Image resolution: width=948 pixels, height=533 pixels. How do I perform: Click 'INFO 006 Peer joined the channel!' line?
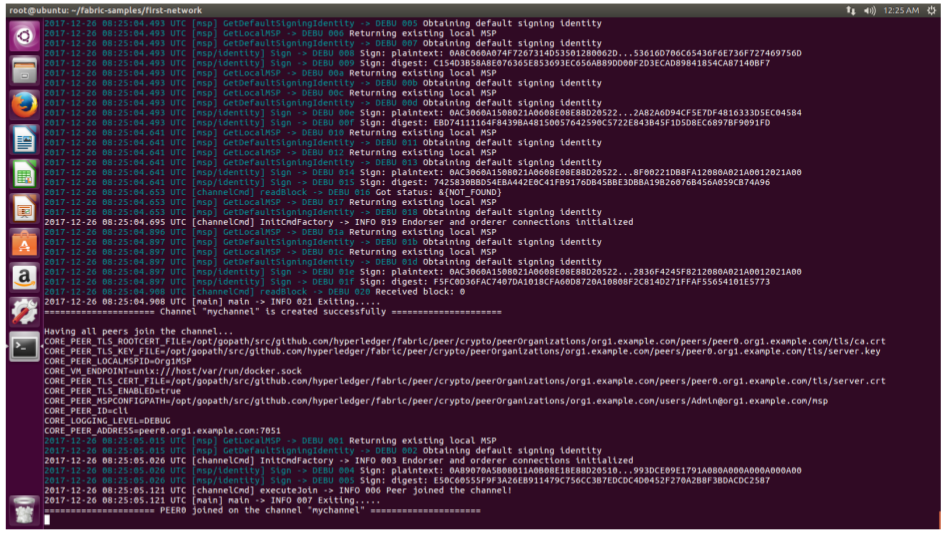278,490
